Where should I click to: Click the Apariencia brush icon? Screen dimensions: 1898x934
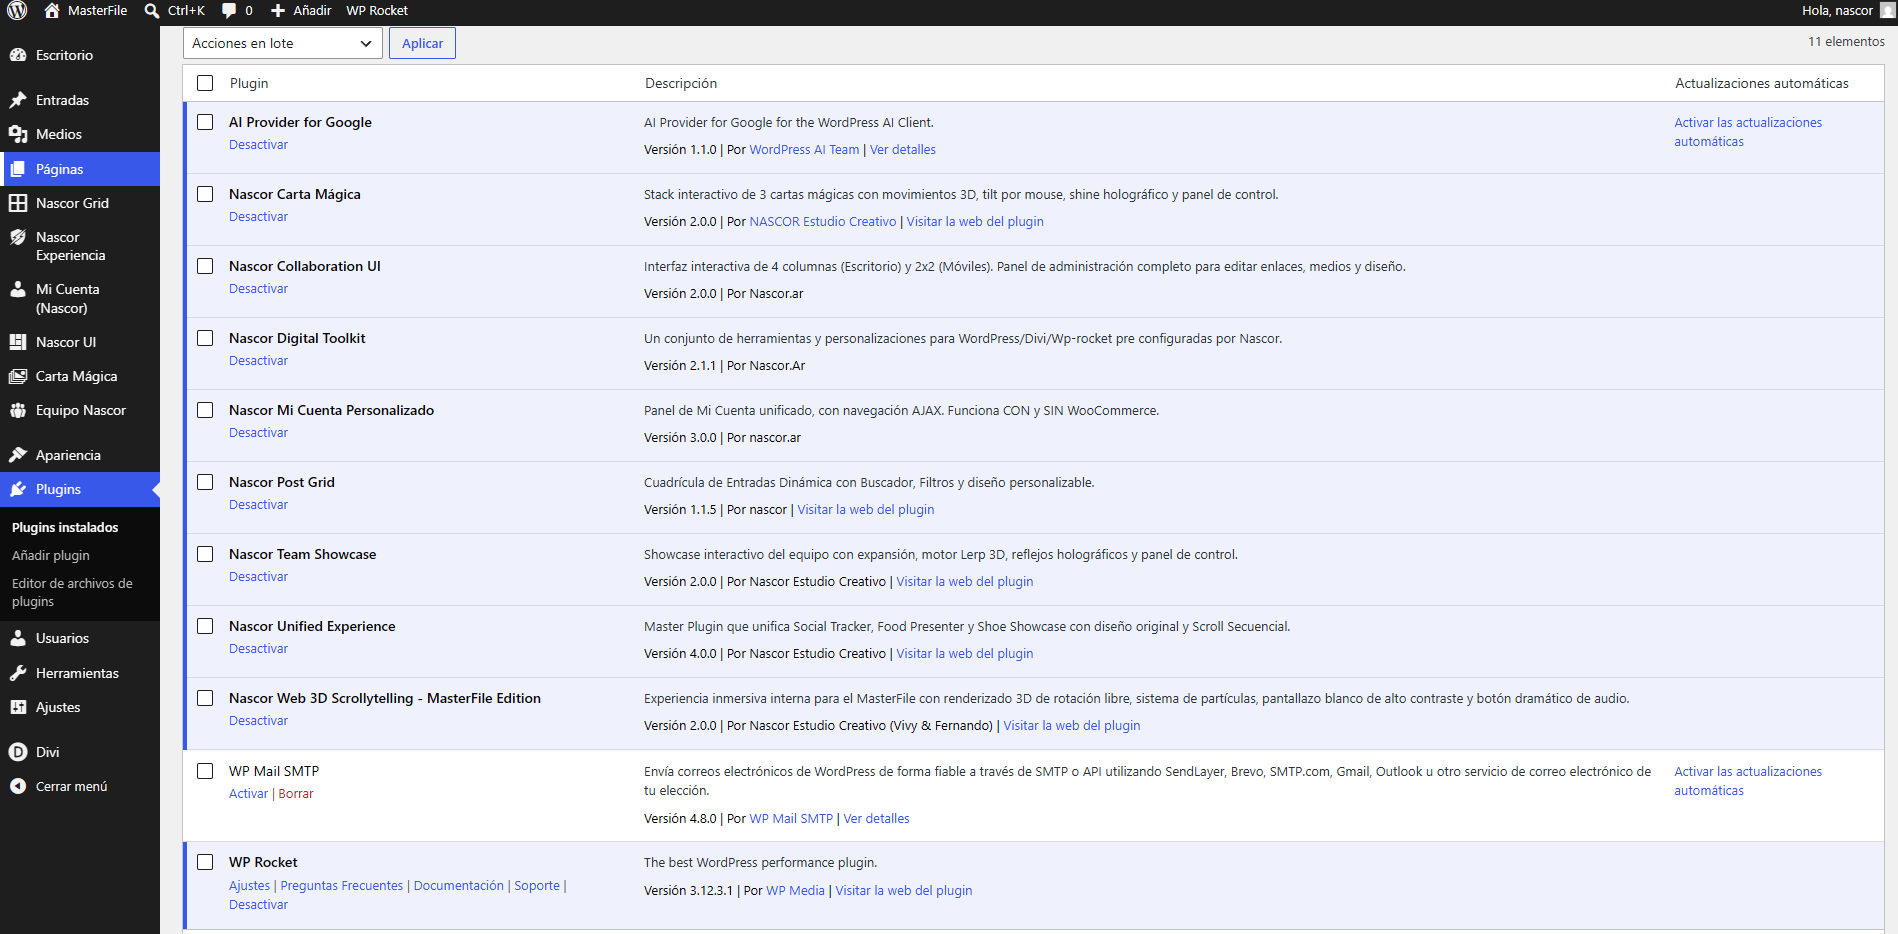coord(18,455)
